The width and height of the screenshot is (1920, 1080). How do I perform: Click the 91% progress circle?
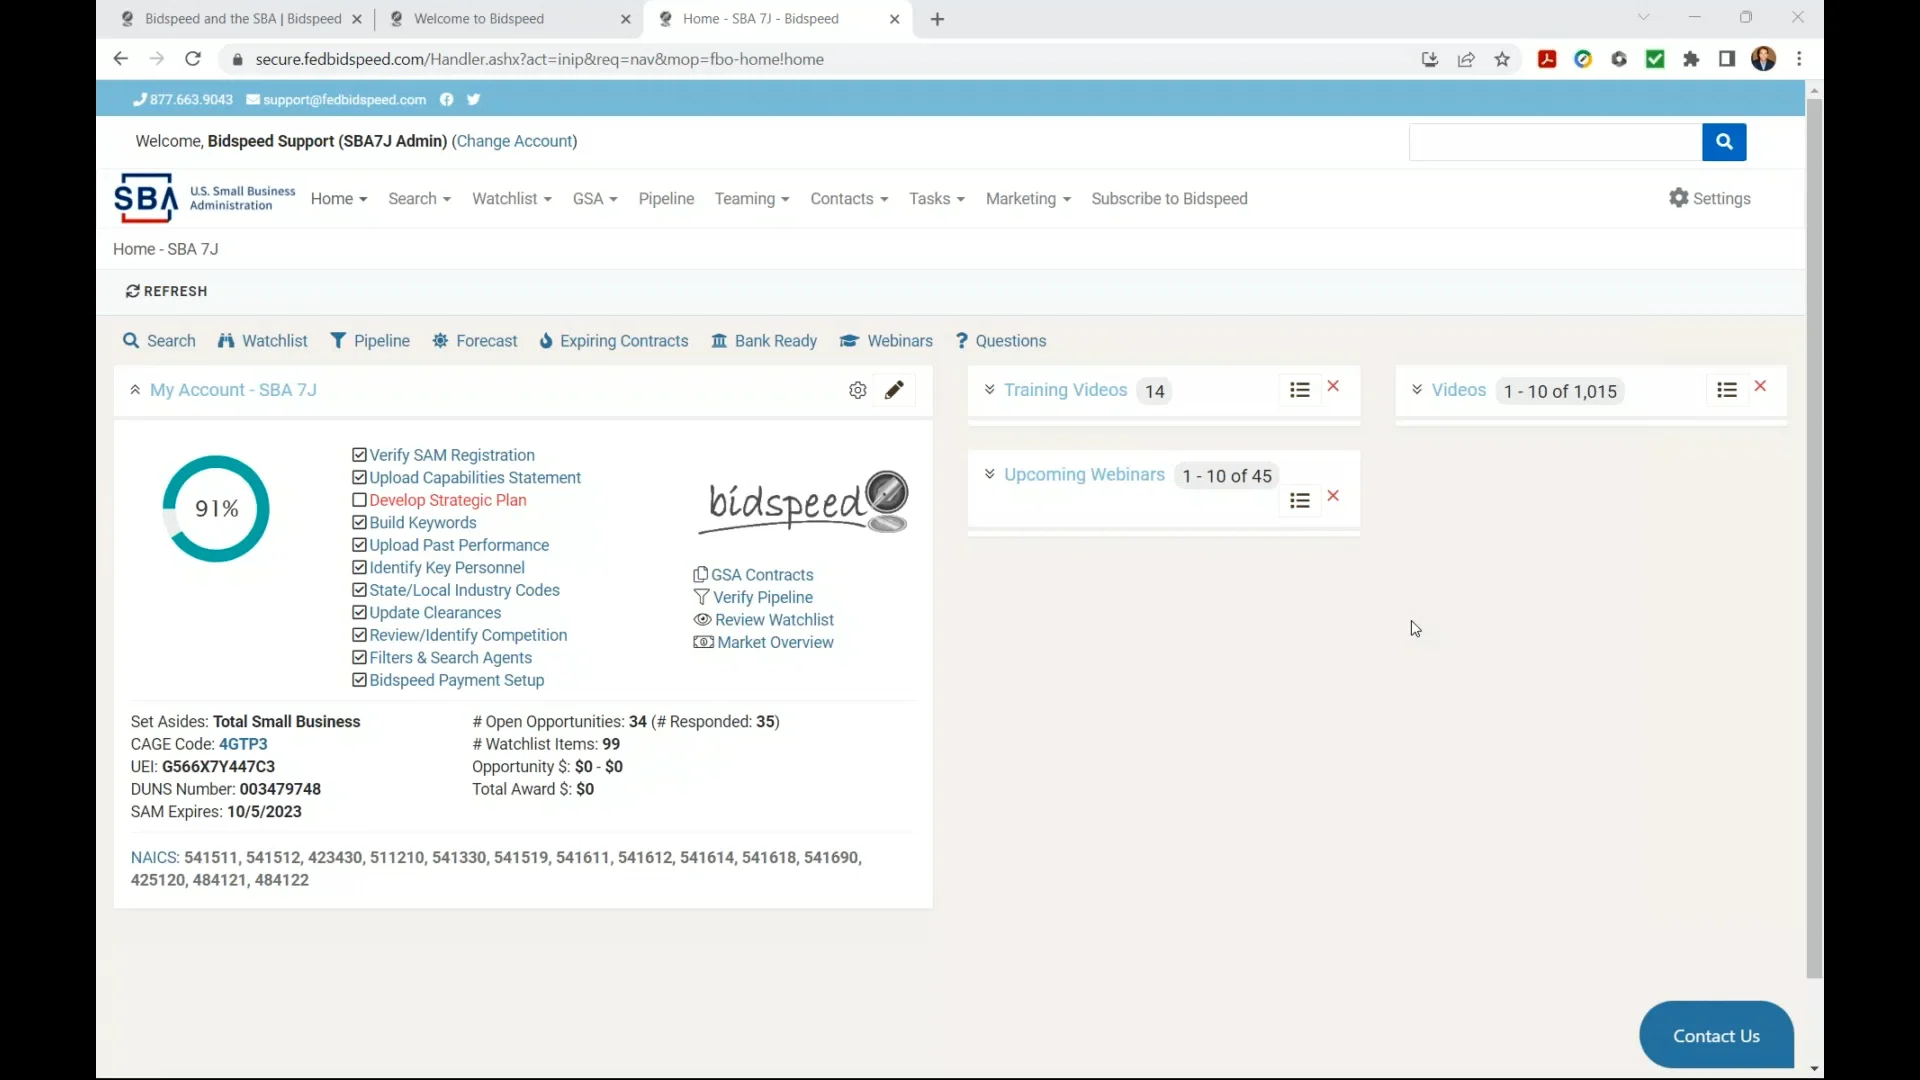[215, 509]
